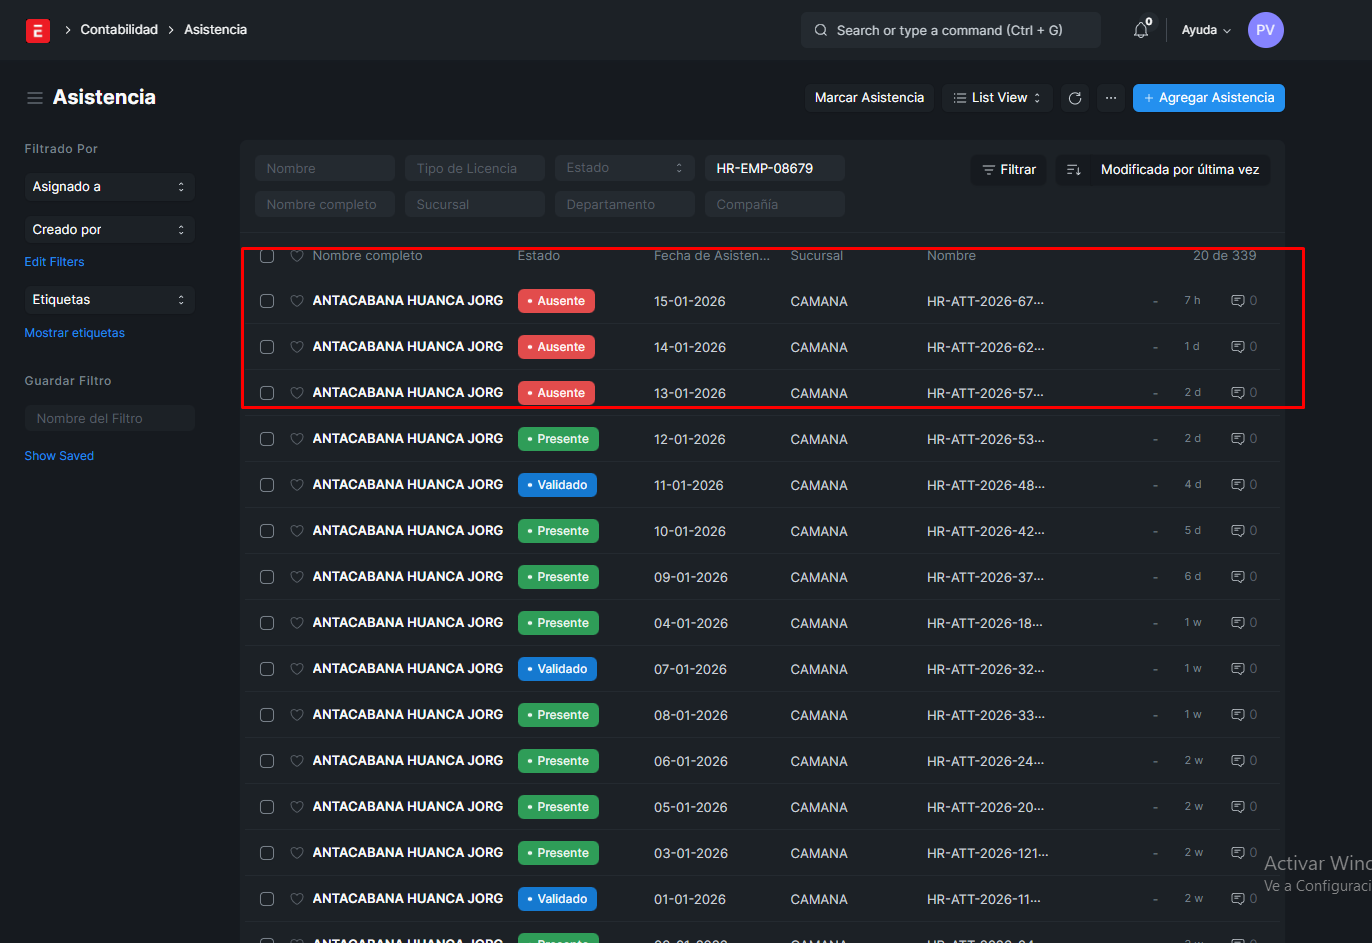The image size is (1372, 943).
Task: Go to Contabilidad breadcrumb
Action: click(x=119, y=30)
